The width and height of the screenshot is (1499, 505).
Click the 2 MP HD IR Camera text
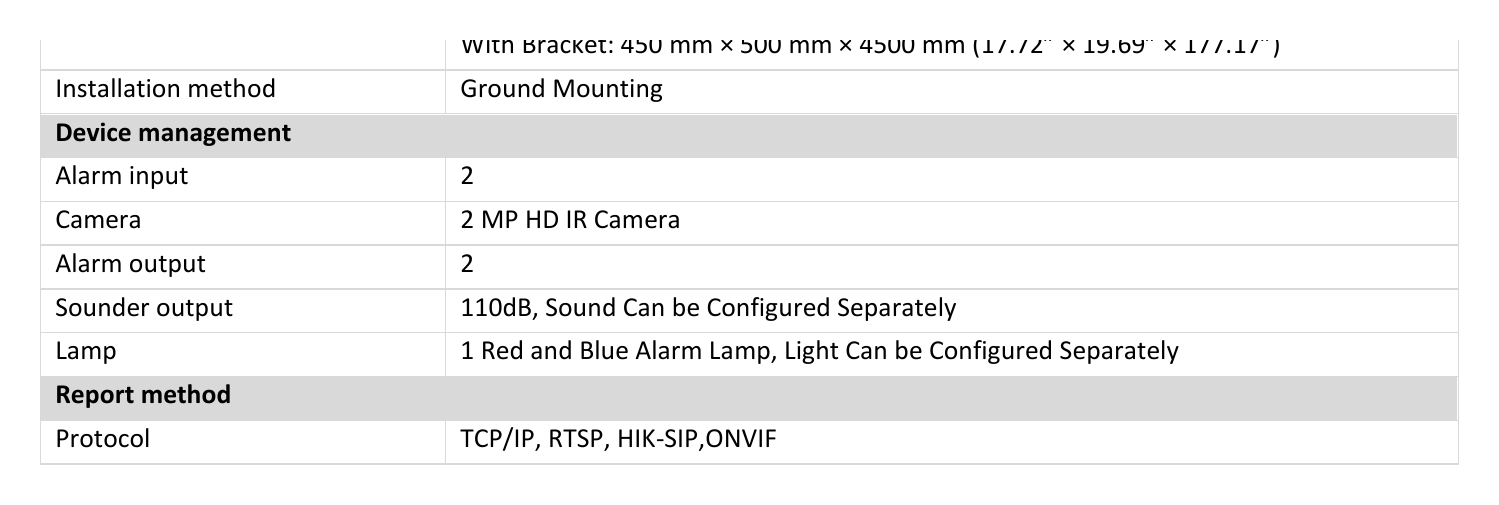pyautogui.click(x=570, y=220)
